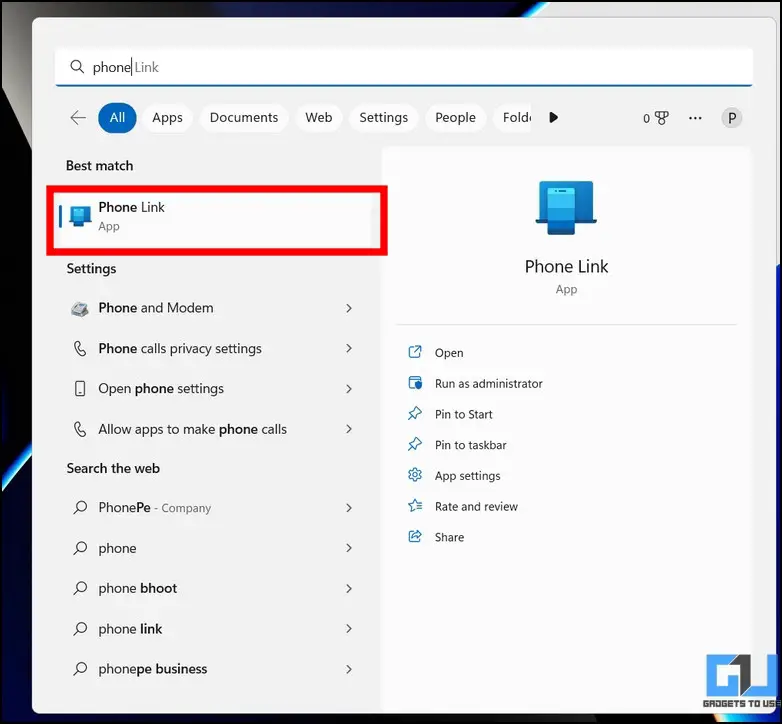Expand Allow apps to make phone calls chevron
This screenshot has height=724, width=782.
click(x=349, y=429)
